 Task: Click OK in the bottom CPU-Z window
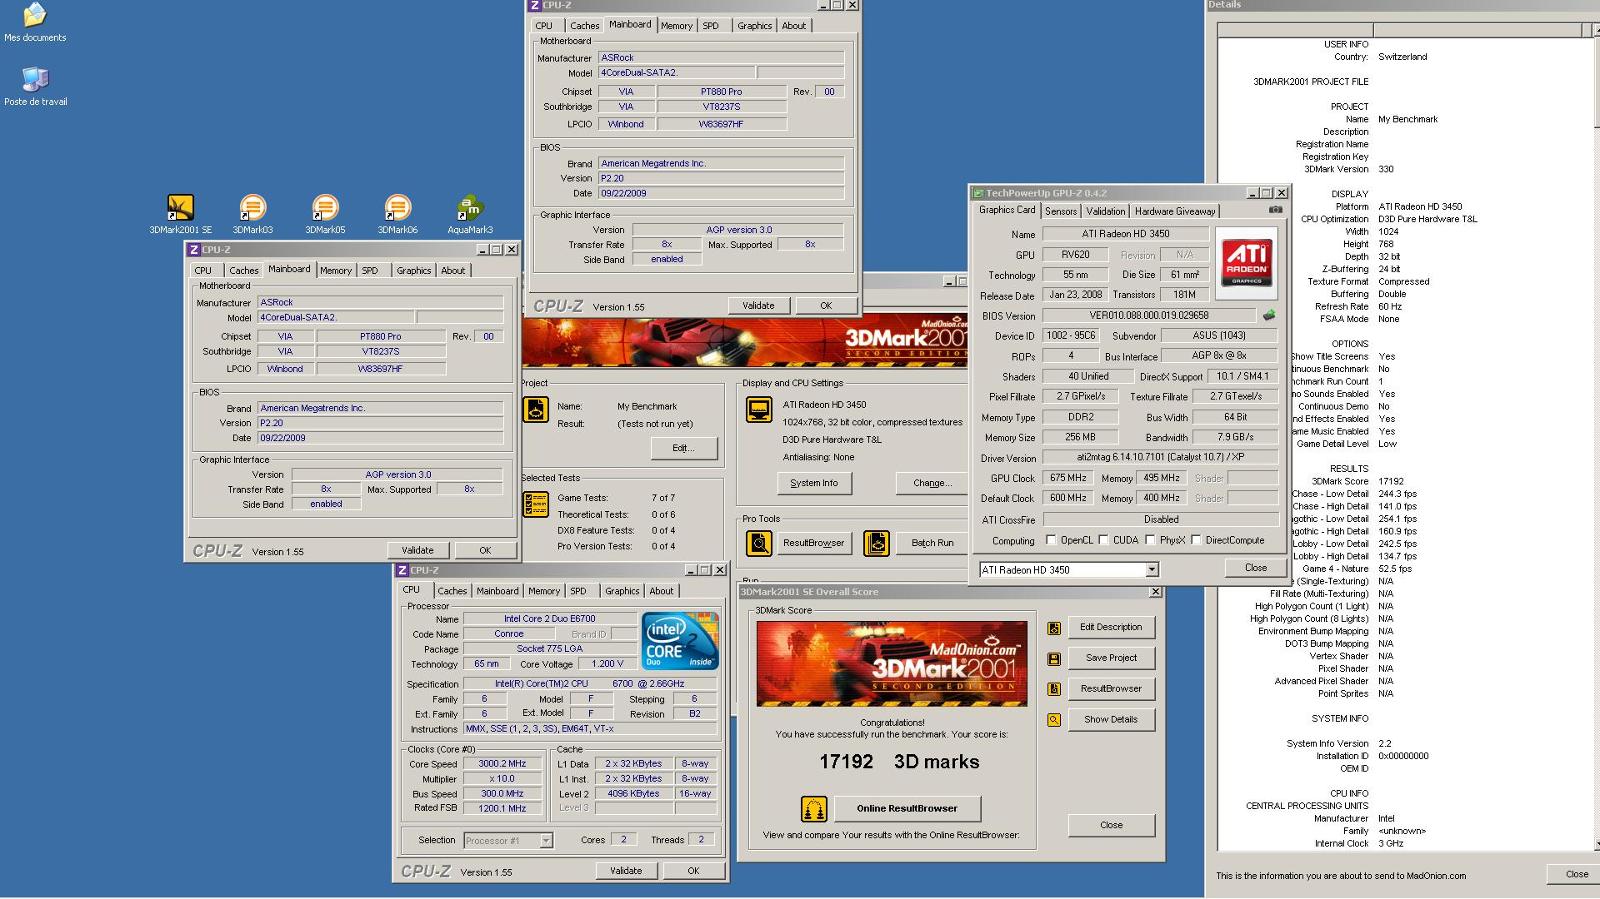[x=693, y=871]
